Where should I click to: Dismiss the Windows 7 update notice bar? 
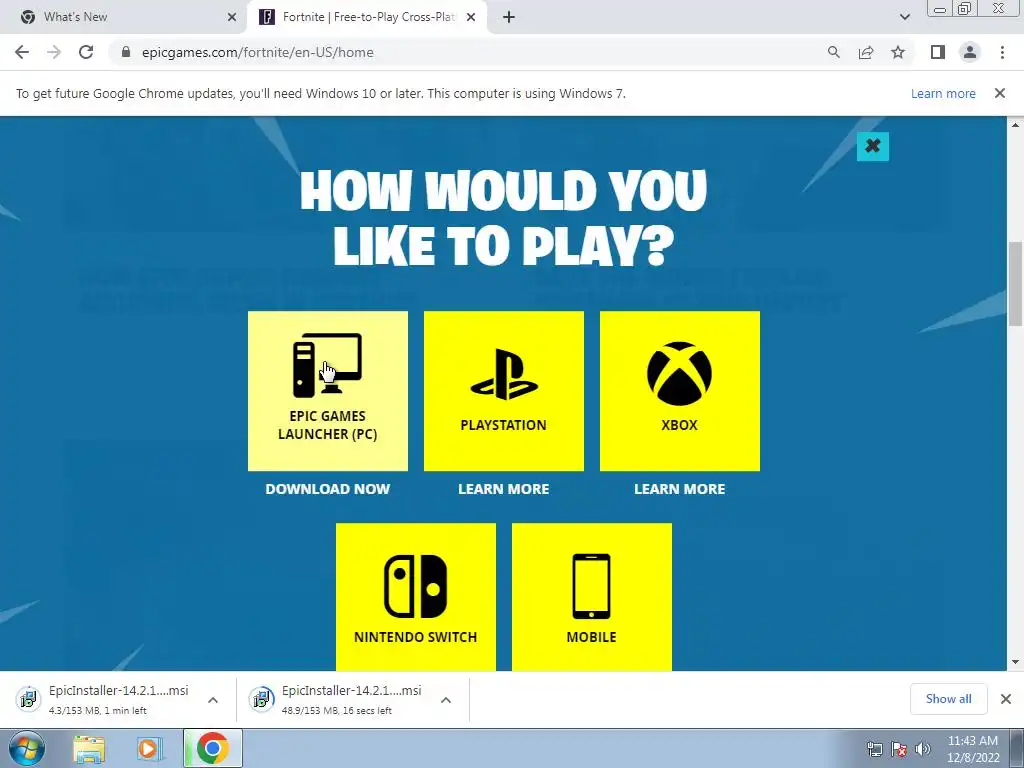click(x=1000, y=93)
